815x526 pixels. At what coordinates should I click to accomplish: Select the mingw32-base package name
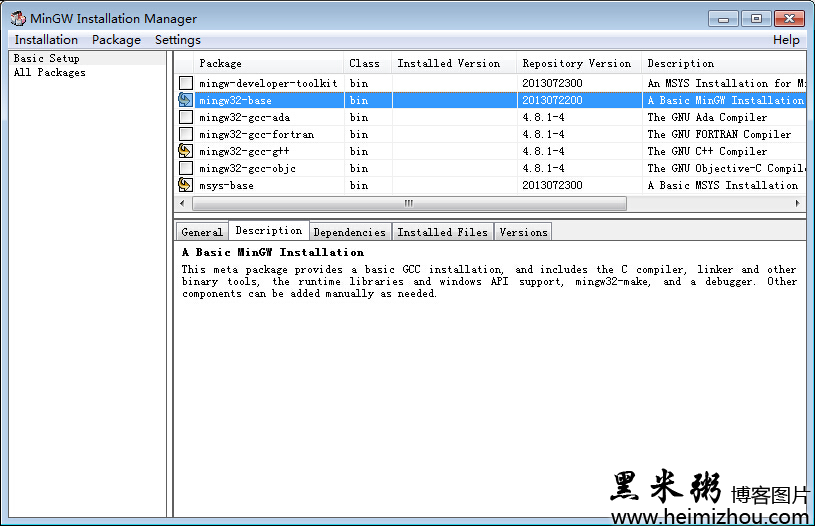(x=235, y=100)
